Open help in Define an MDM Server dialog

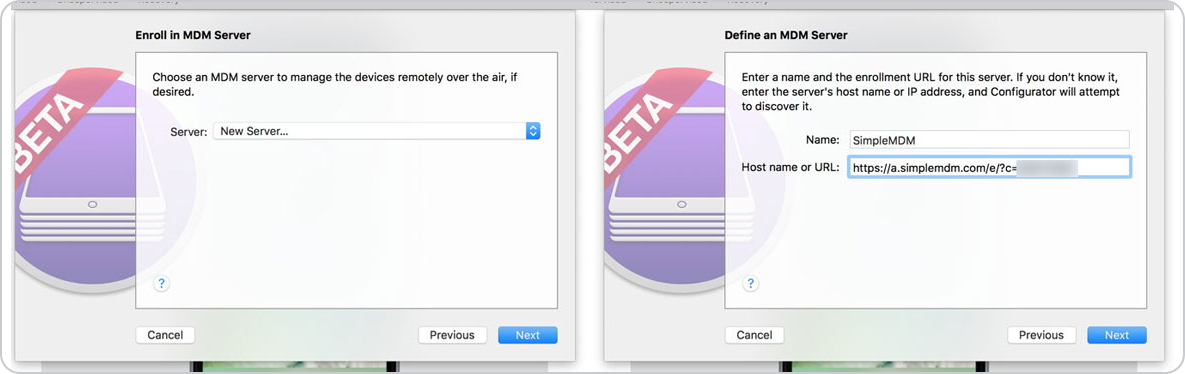coord(750,283)
